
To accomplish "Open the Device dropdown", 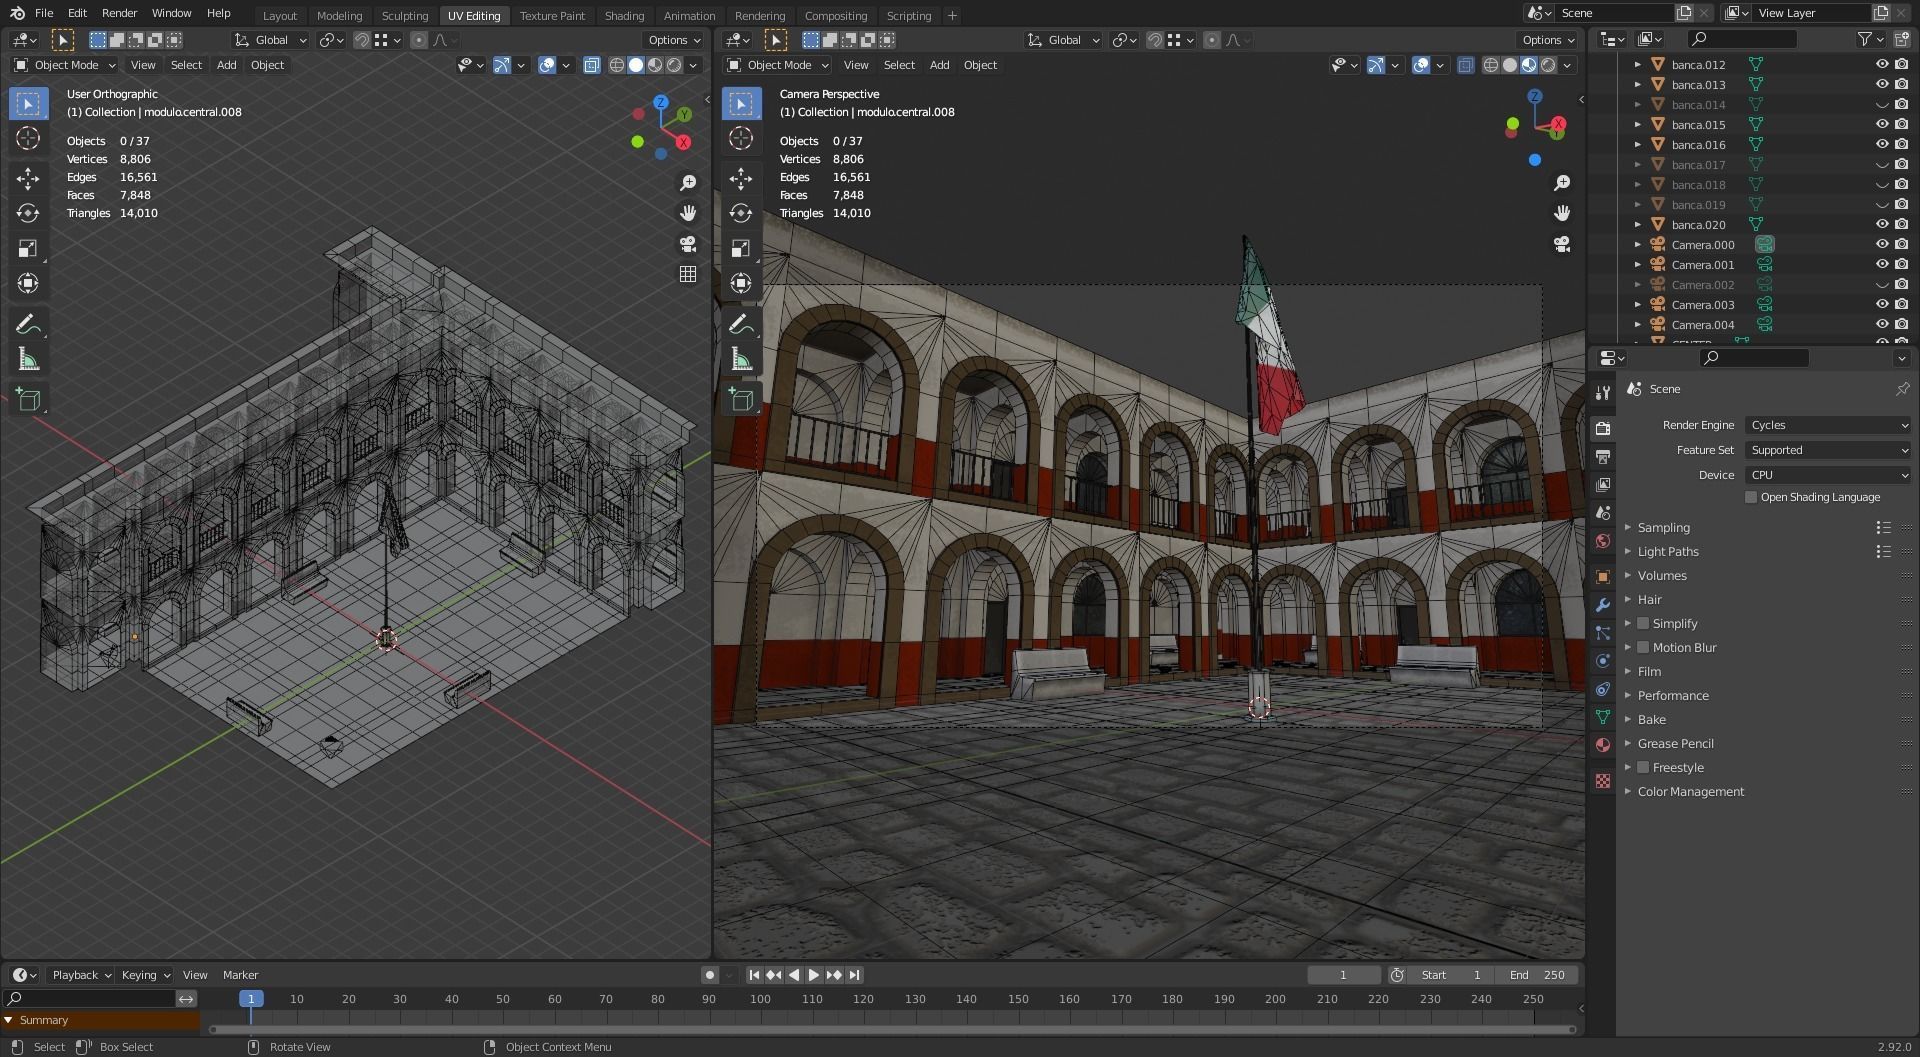I will click(x=1828, y=475).
